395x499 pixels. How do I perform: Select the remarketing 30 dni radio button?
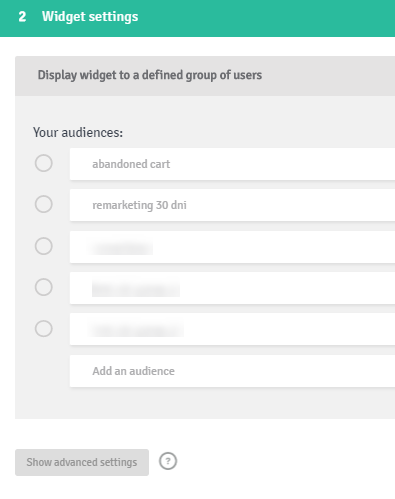point(44,204)
